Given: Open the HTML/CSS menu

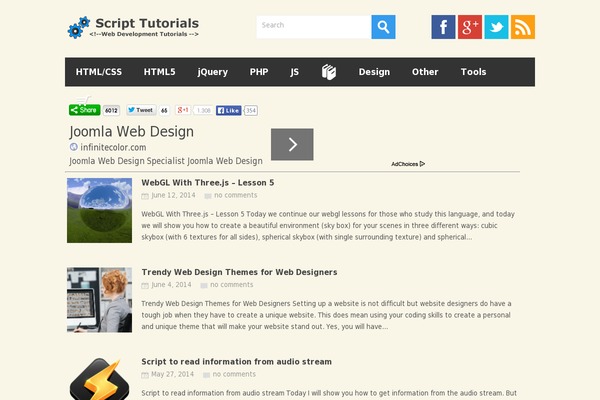Looking at the screenshot, I should 99,72.
